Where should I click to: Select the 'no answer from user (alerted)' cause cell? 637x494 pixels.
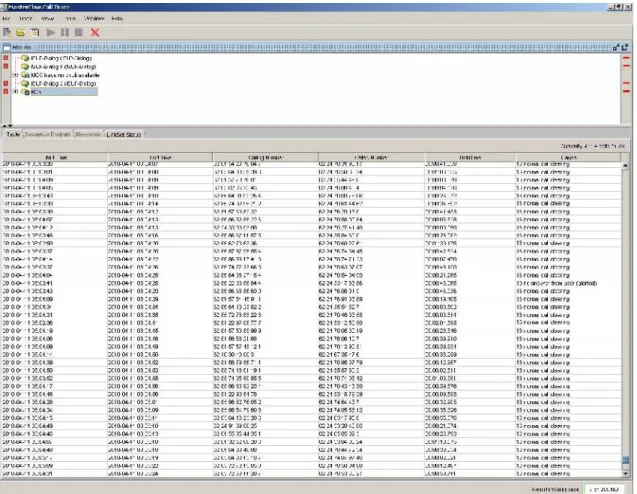[x=568, y=283]
